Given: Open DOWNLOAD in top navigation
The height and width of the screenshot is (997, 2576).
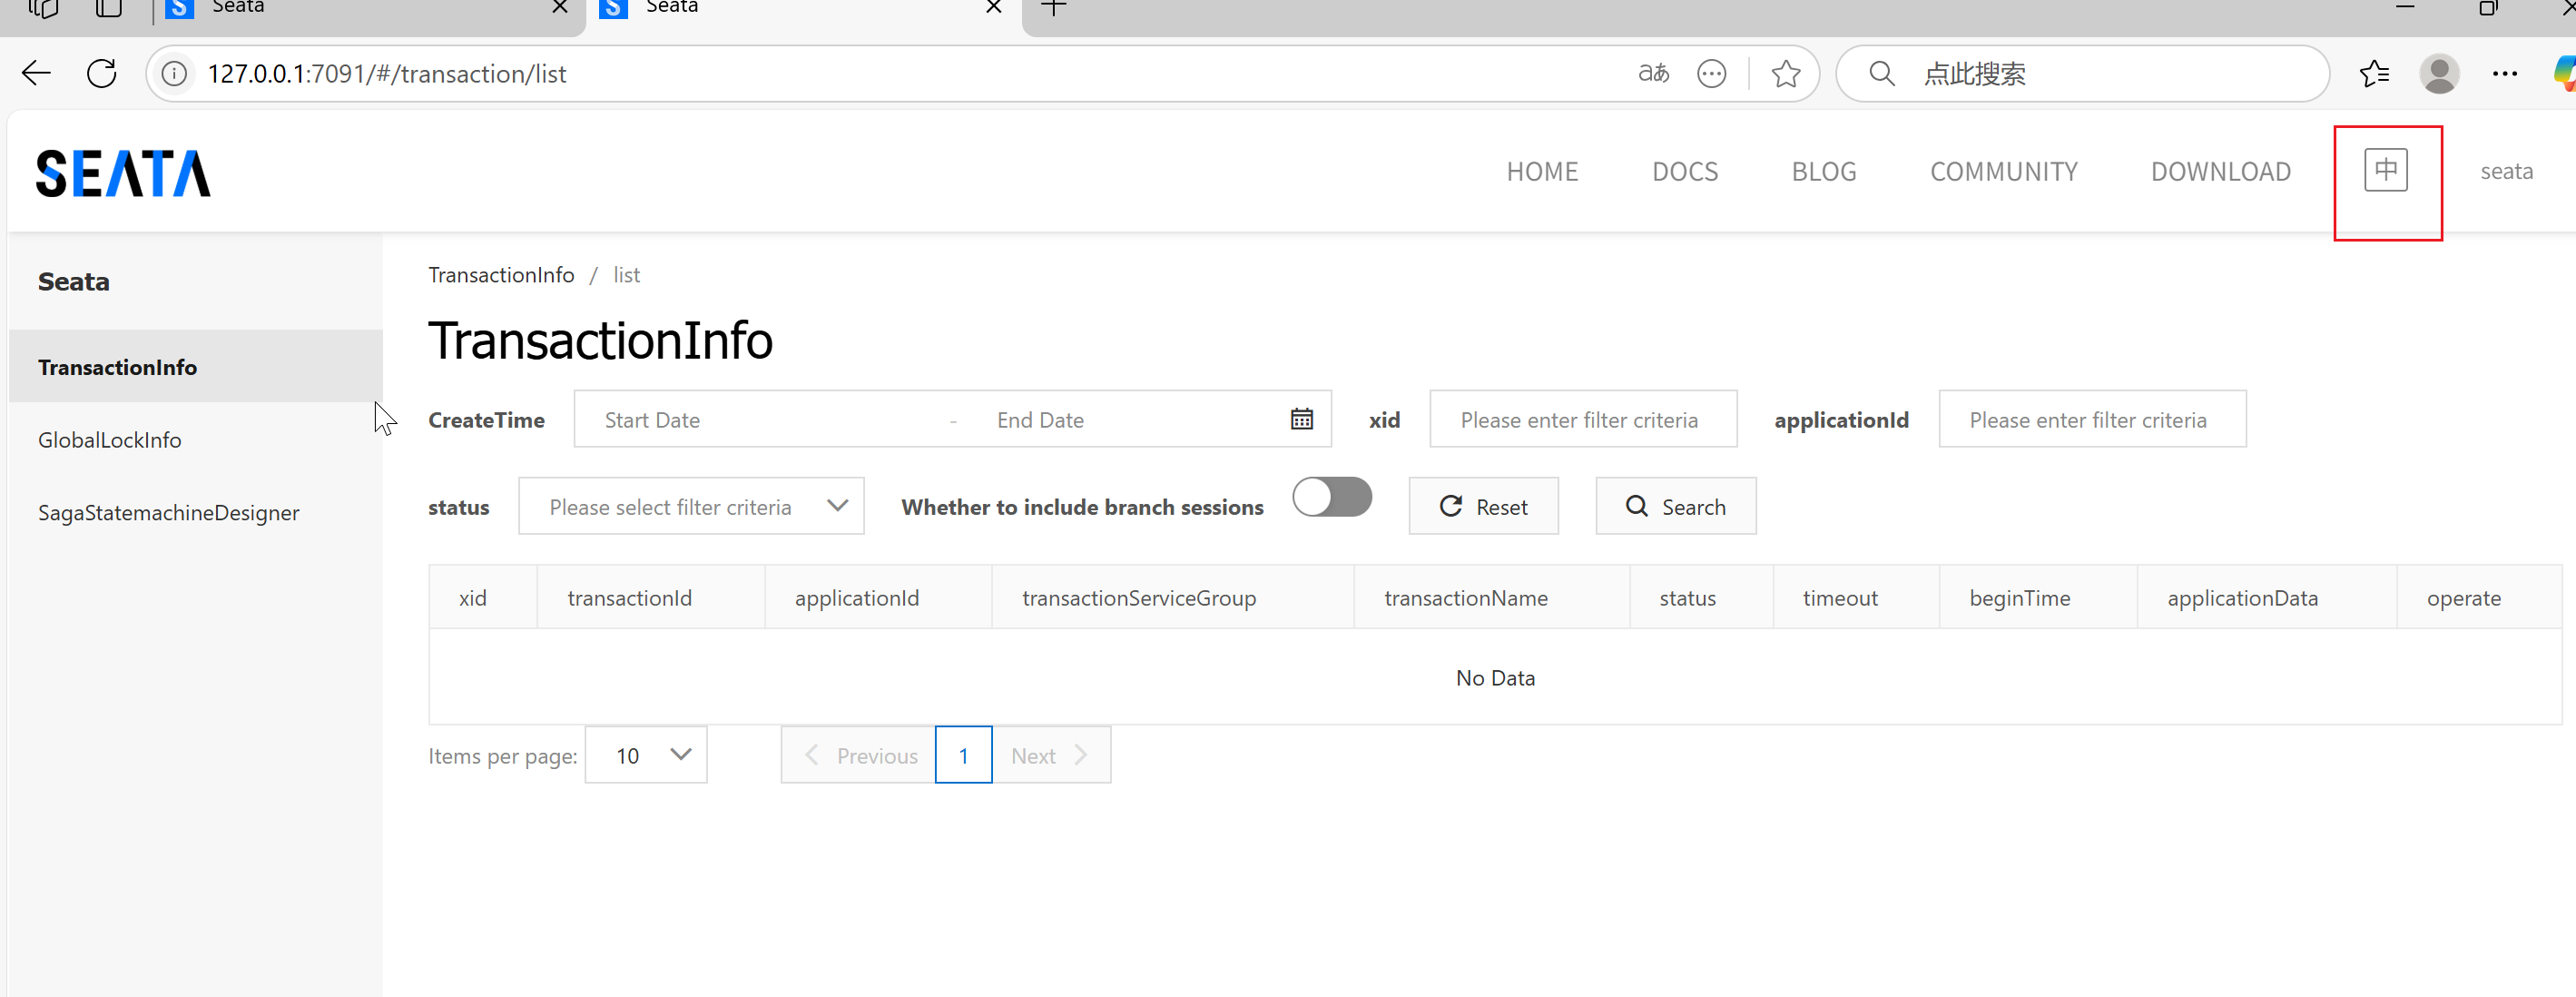Looking at the screenshot, I should pos(2221,171).
